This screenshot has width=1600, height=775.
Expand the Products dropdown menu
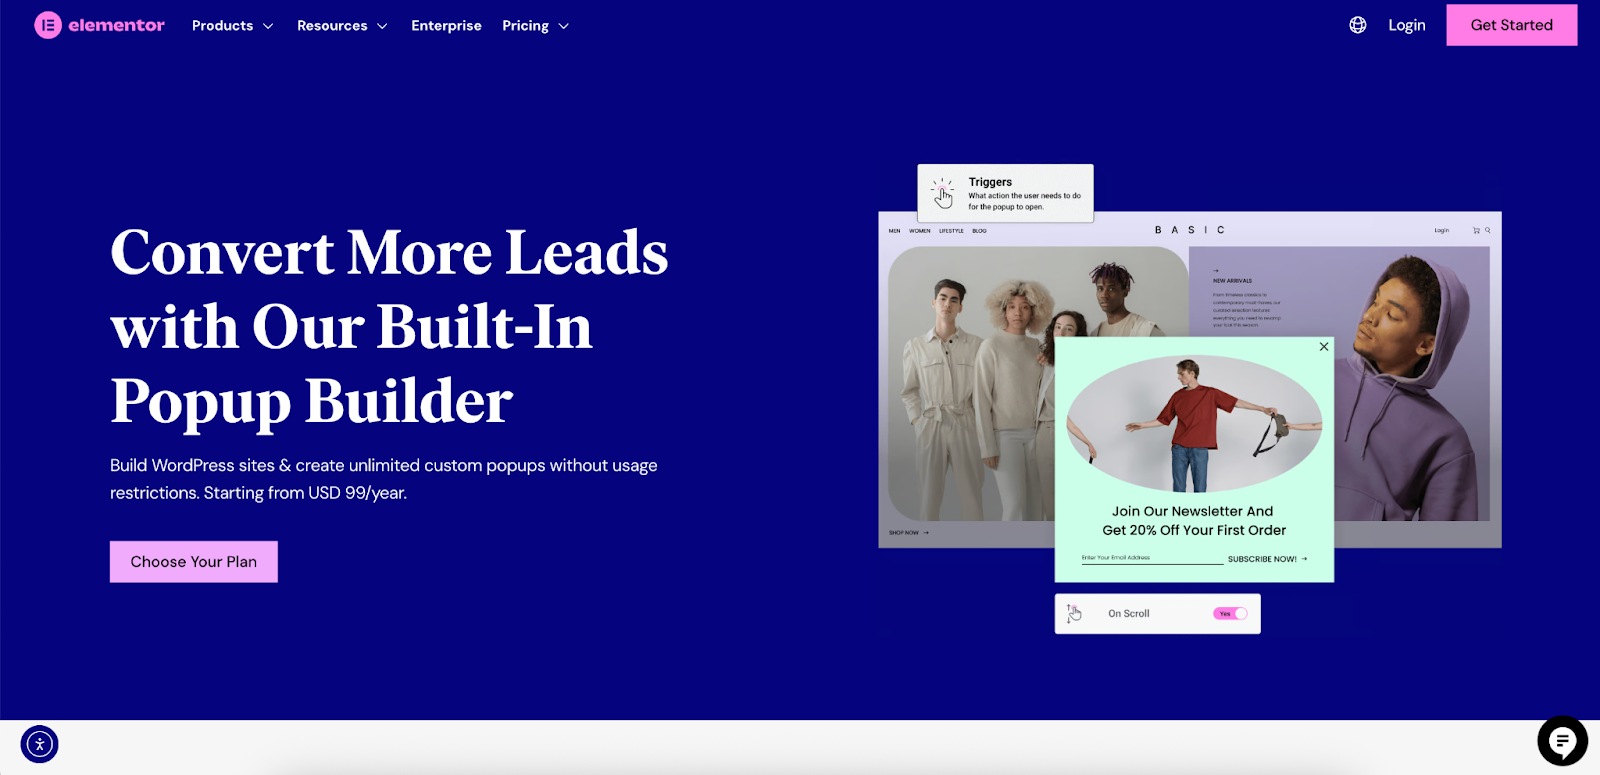click(x=232, y=26)
